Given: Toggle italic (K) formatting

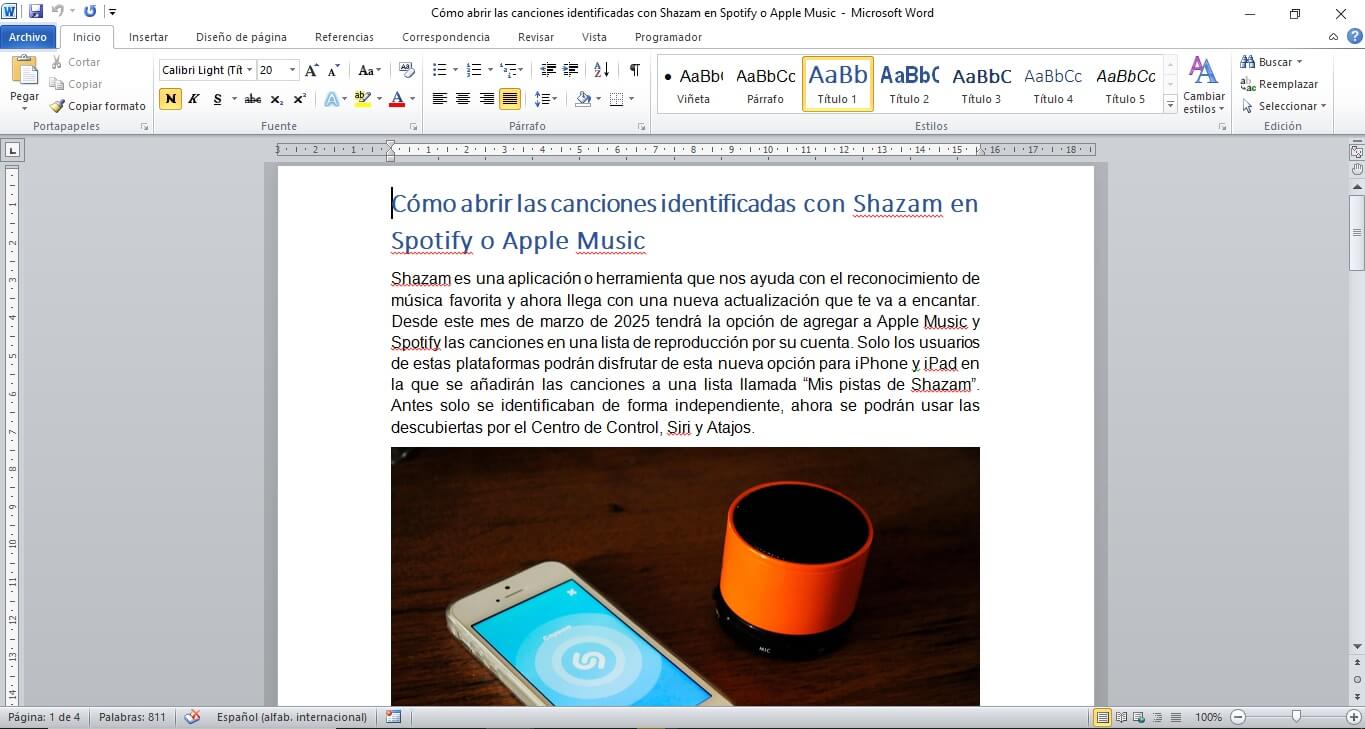Looking at the screenshot, I should [194, 99].
